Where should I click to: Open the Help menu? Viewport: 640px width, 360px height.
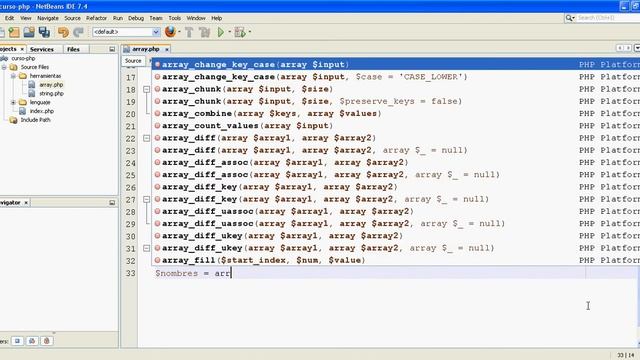pos(216,18)
